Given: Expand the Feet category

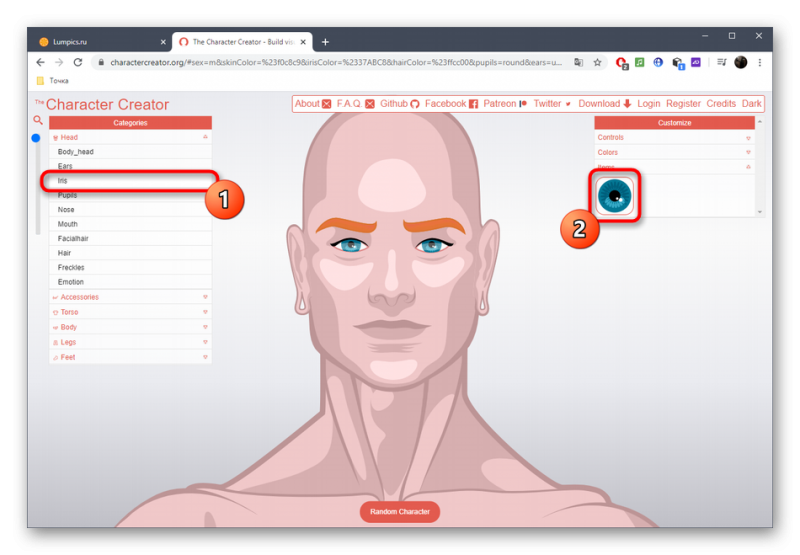Looking at the screenshot, I should click(130, 357).
